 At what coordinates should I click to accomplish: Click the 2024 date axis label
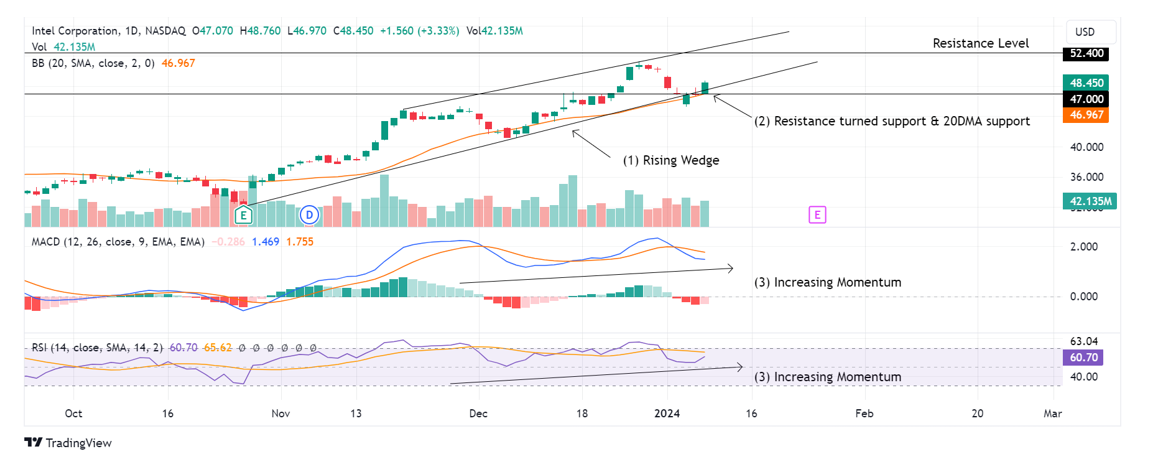[668, 413]
